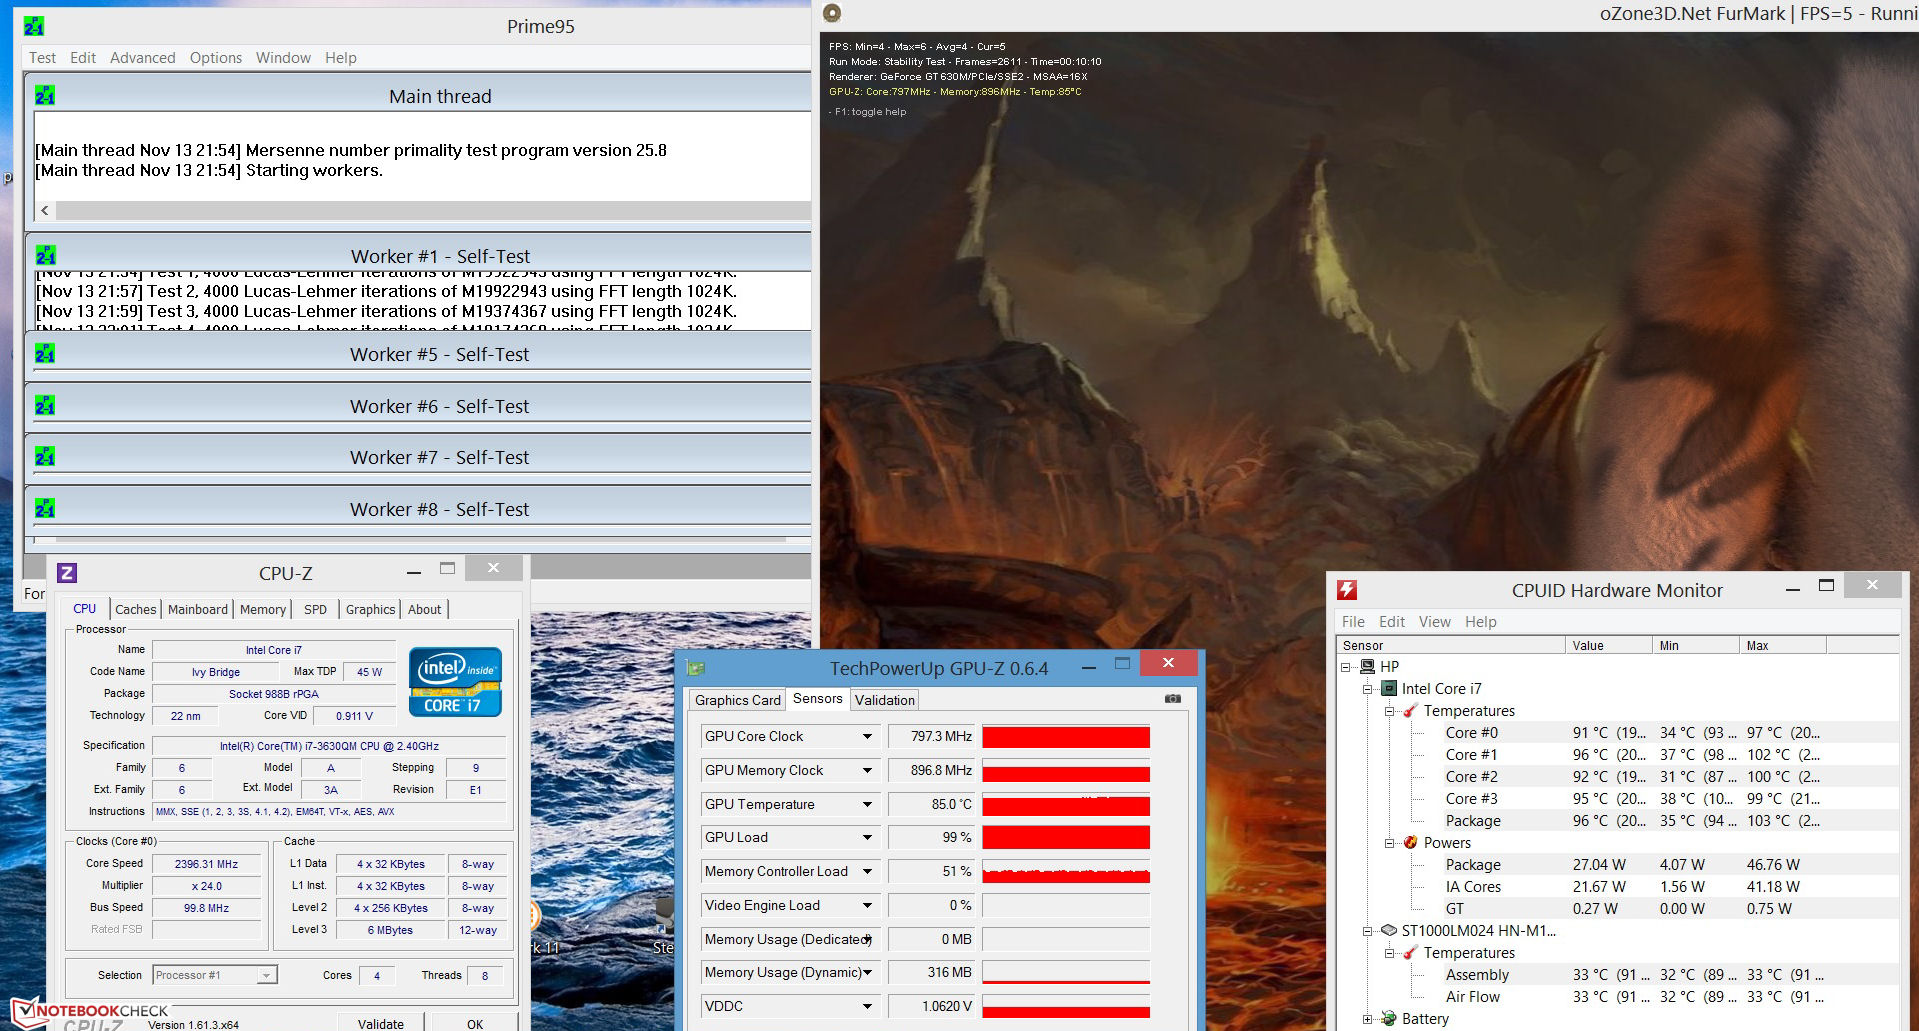Viewport: 1919px width, 1031px height.
Task: Minimize the GPU-Z window
Action: (1087, 664)
